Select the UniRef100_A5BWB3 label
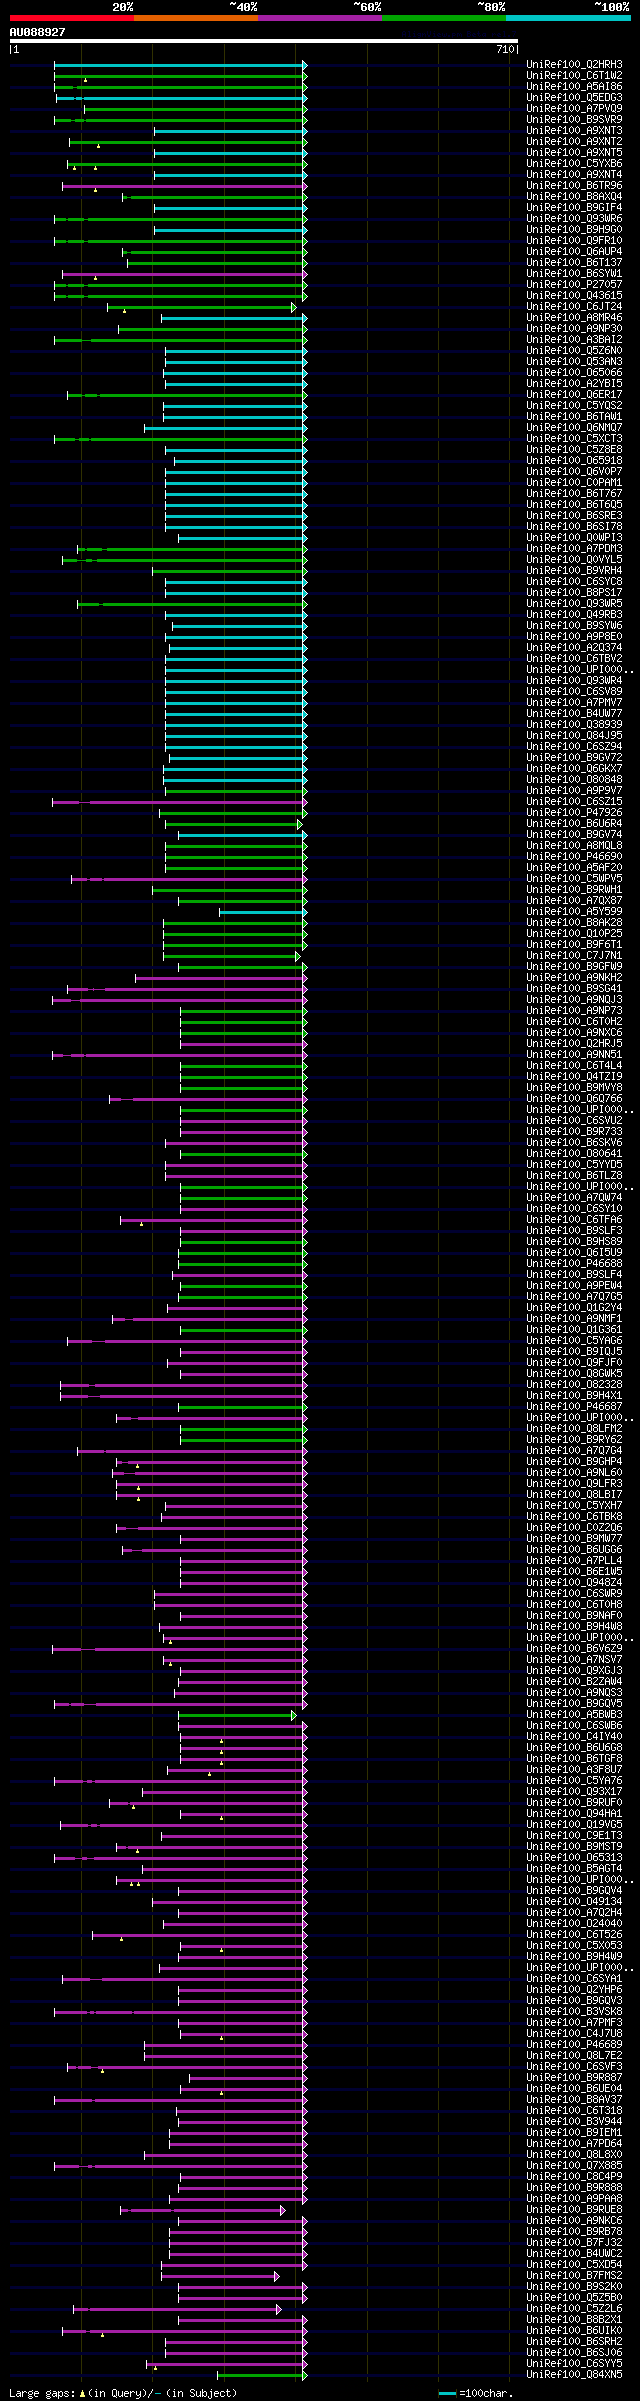The image size is (640, 2401). (574, 1715)
